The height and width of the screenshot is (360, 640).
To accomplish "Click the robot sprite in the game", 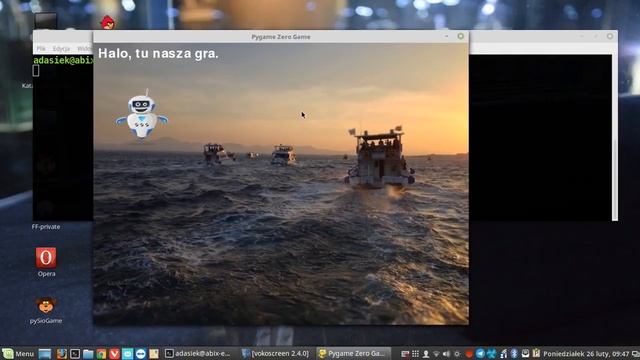I will pos(142,115).
